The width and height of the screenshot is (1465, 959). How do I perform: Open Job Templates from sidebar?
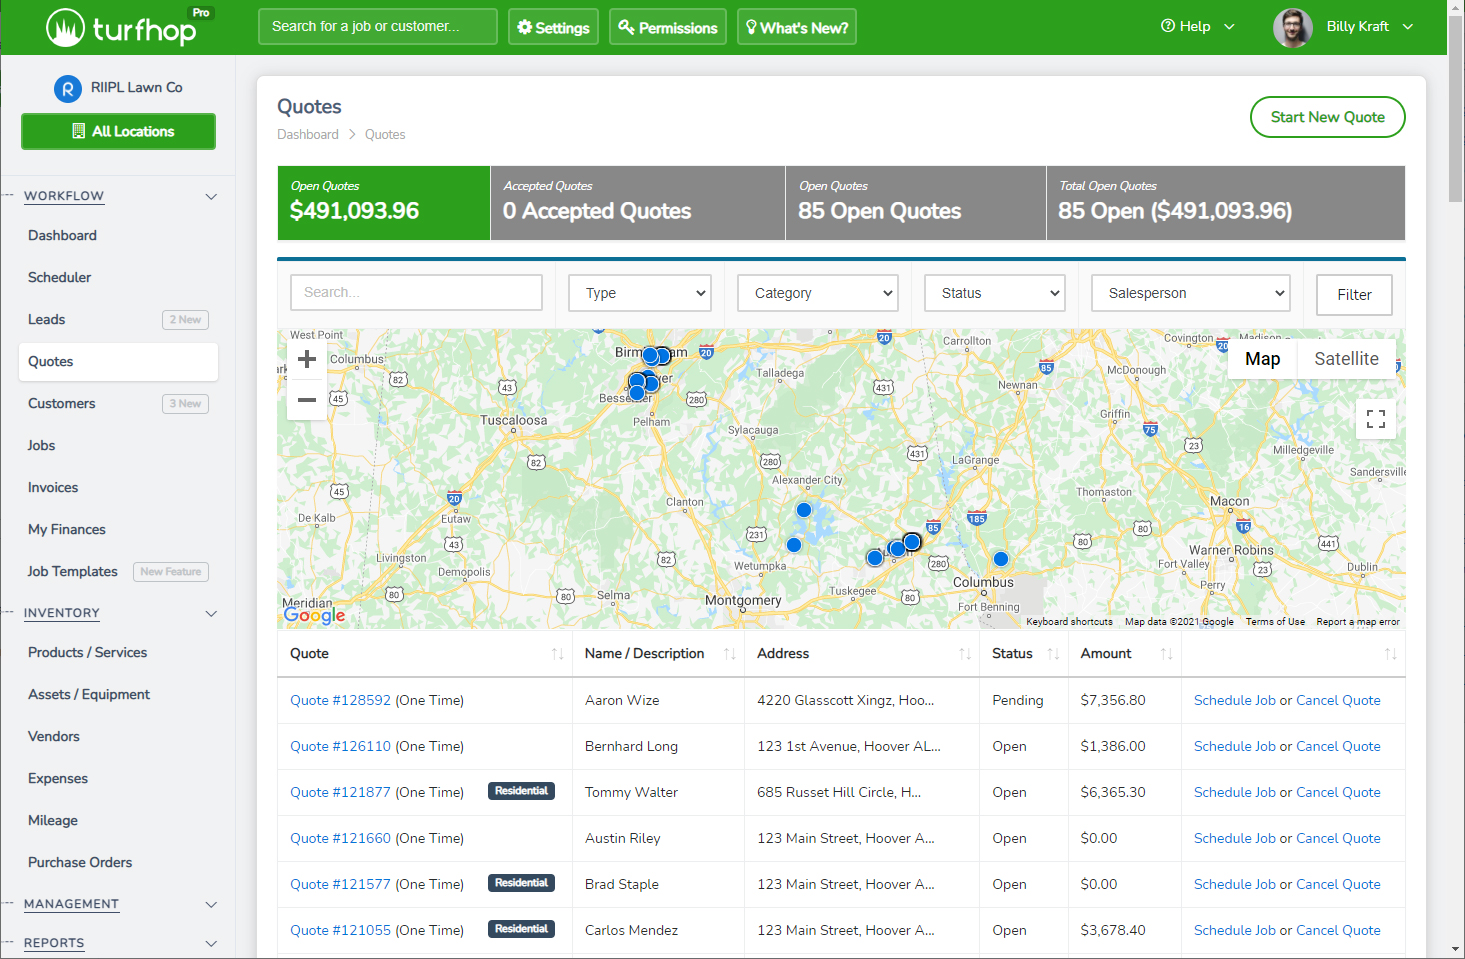(x=72, y=572)
